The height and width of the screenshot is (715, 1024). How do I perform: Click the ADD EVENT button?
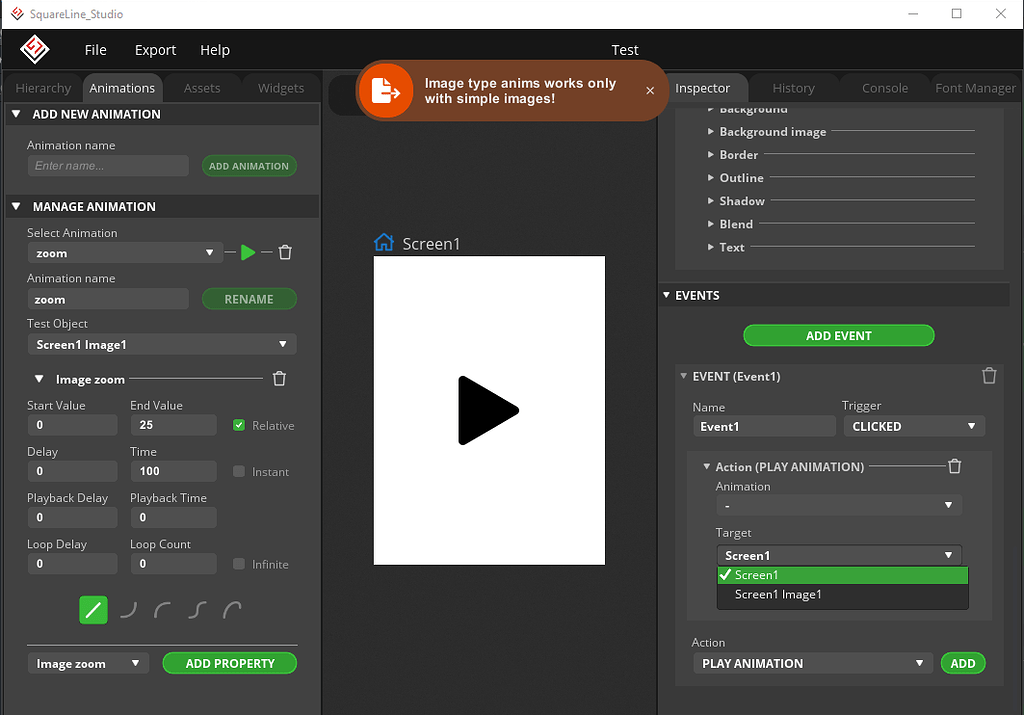(x=839, y=335)
